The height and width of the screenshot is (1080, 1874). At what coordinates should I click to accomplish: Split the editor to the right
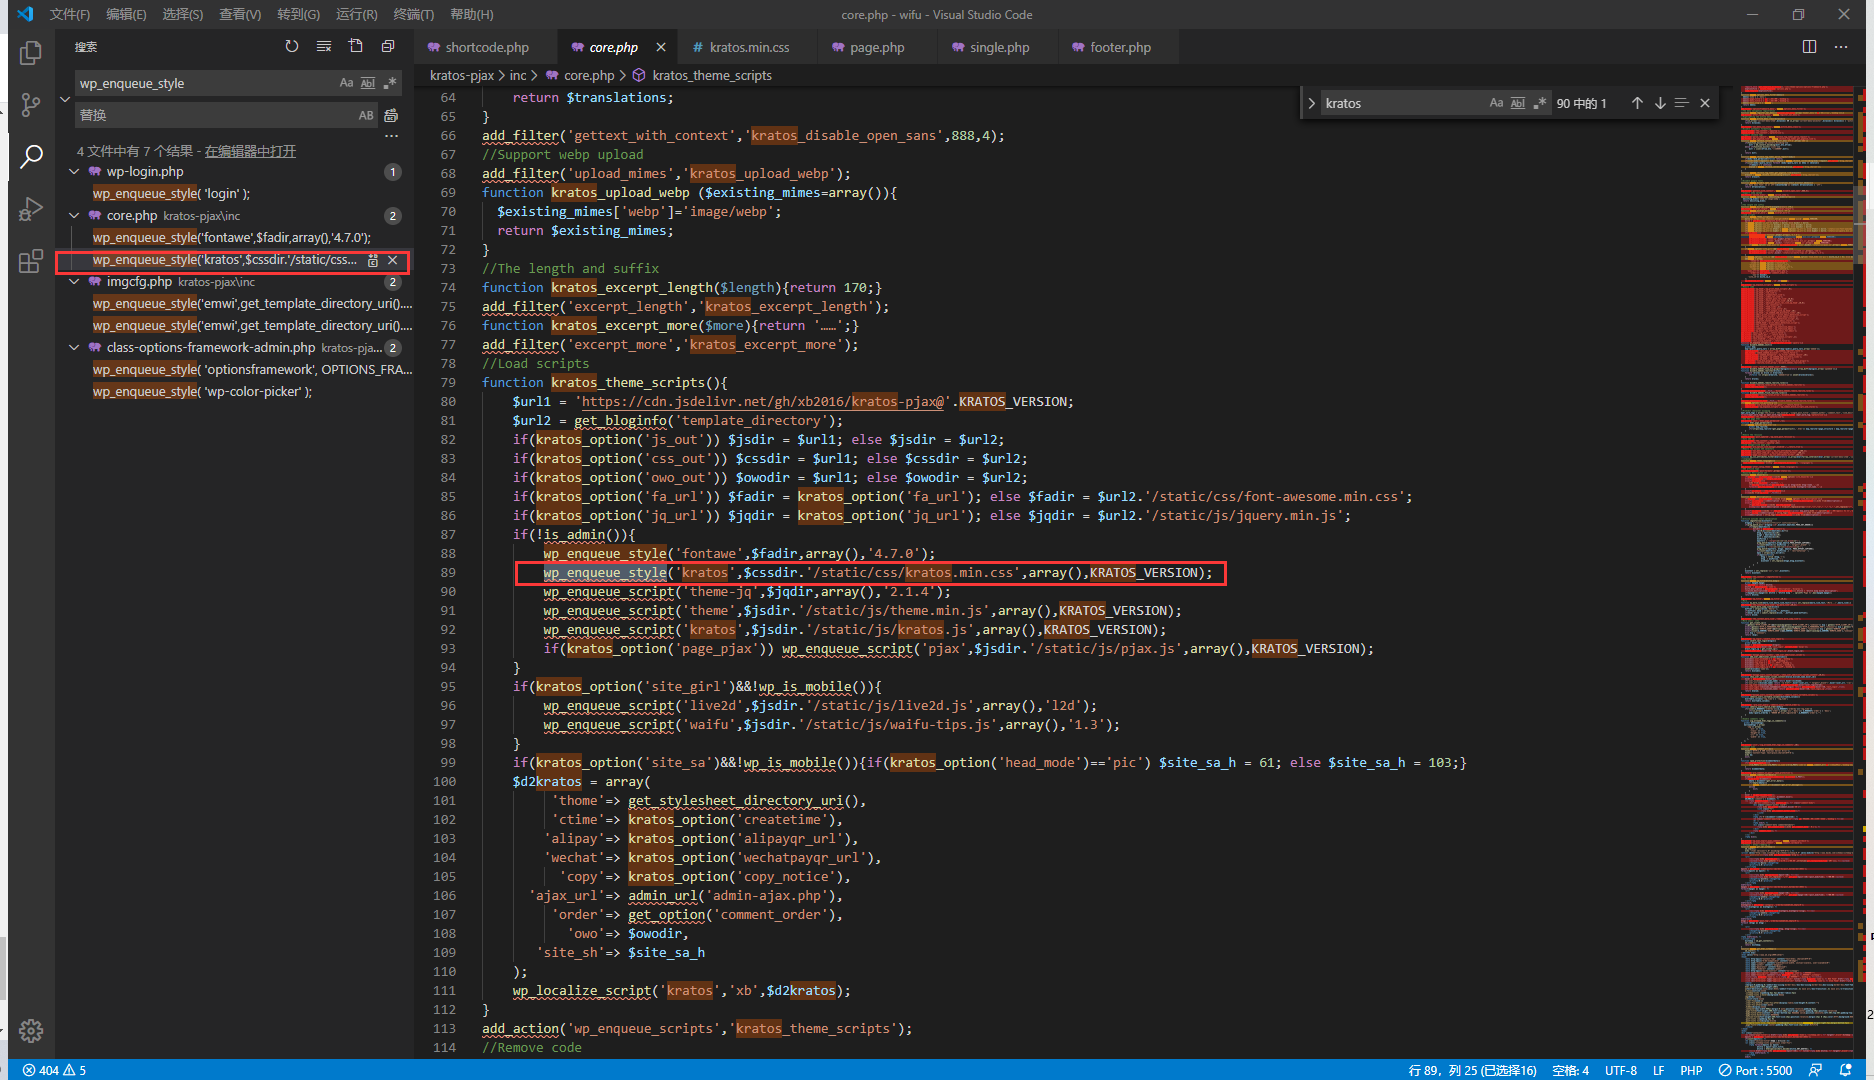click(1809, 47)
